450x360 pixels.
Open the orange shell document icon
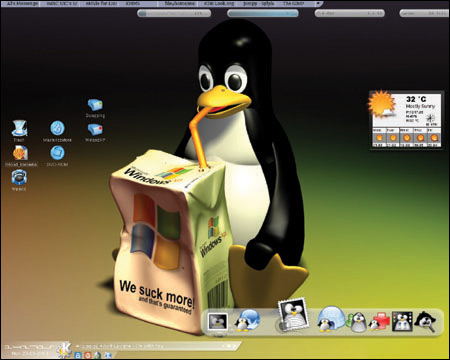point(20,153)
